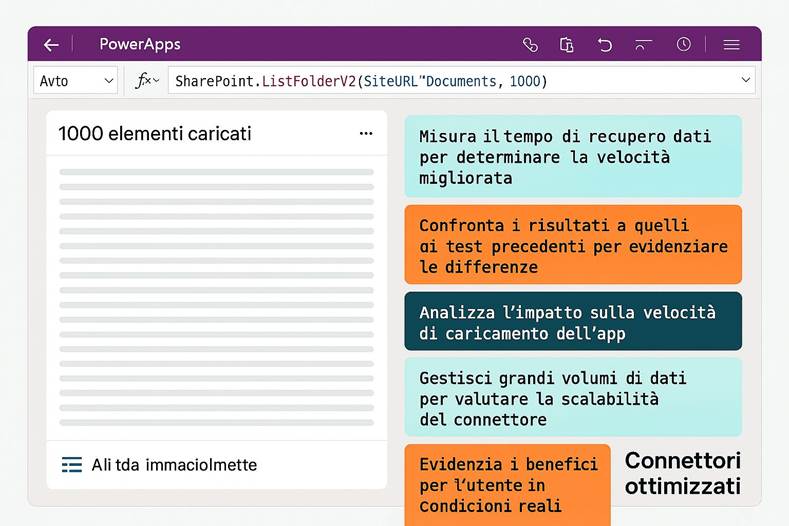Open history clock icon
Viewport: 789px width, 526px height.
[683, 44]
